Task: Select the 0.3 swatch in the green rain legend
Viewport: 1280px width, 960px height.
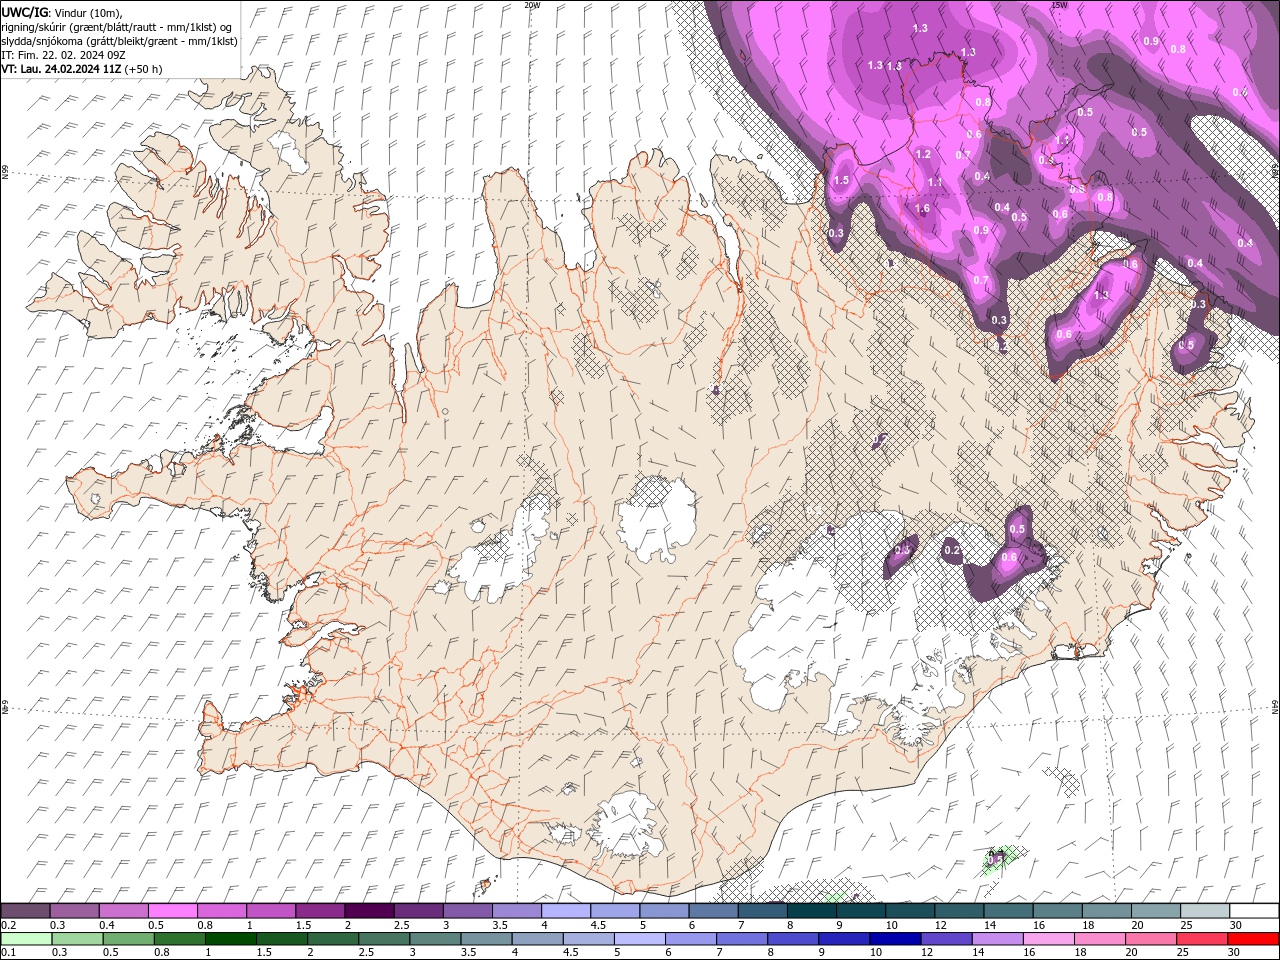Action: tap(77, 939)
